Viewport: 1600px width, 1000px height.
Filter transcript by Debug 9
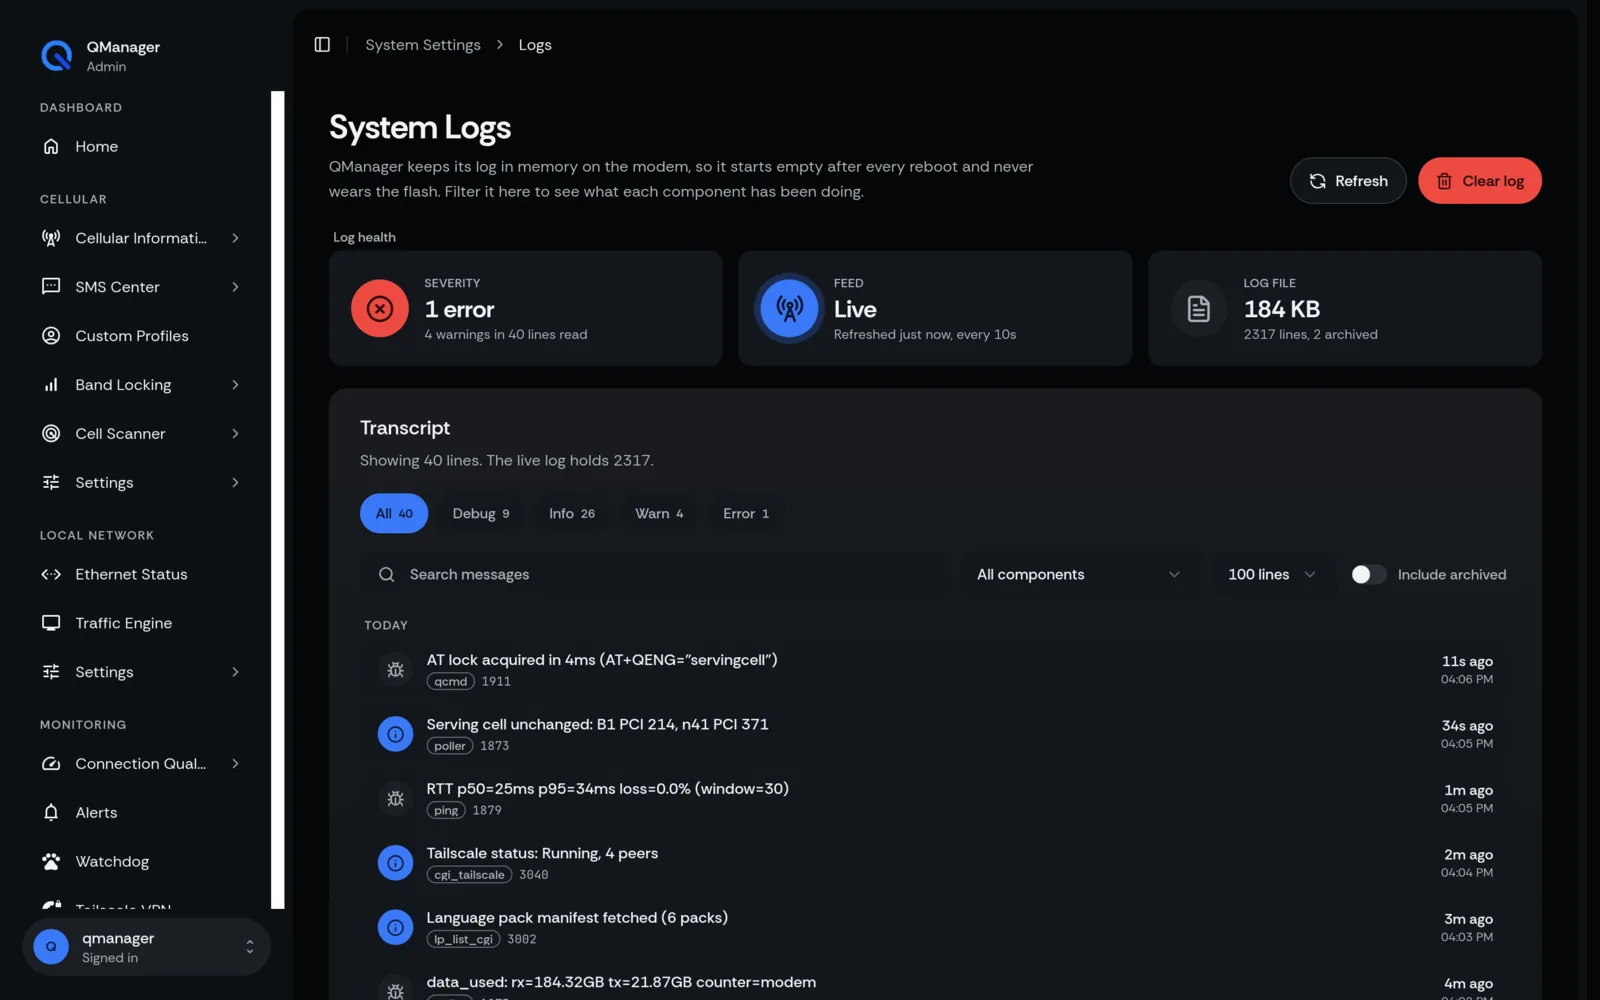(x=481, y=514)
